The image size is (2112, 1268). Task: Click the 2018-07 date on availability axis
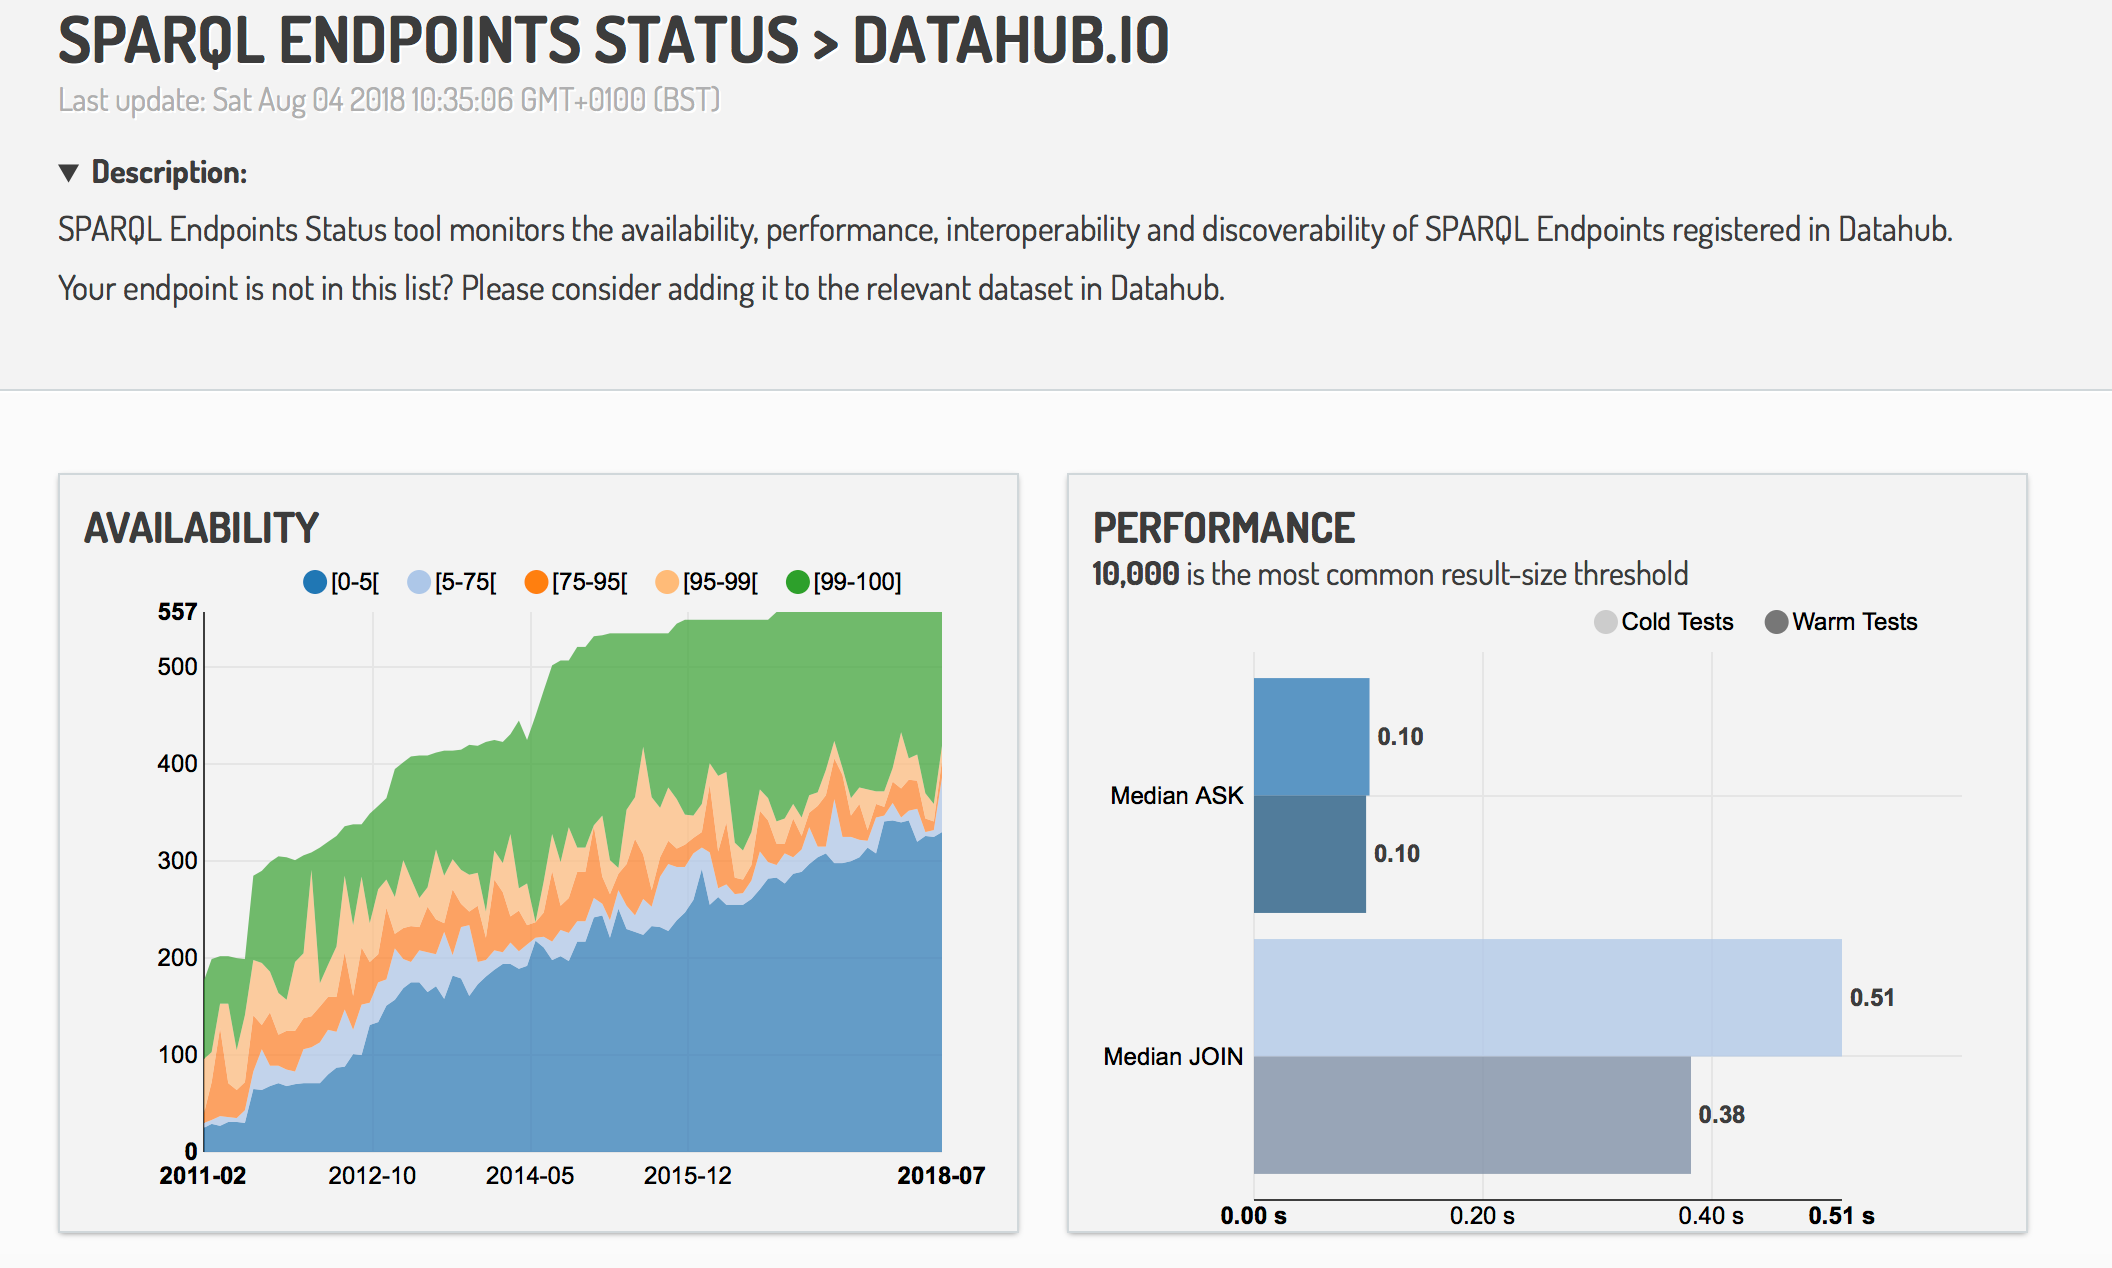[941, 1176]
